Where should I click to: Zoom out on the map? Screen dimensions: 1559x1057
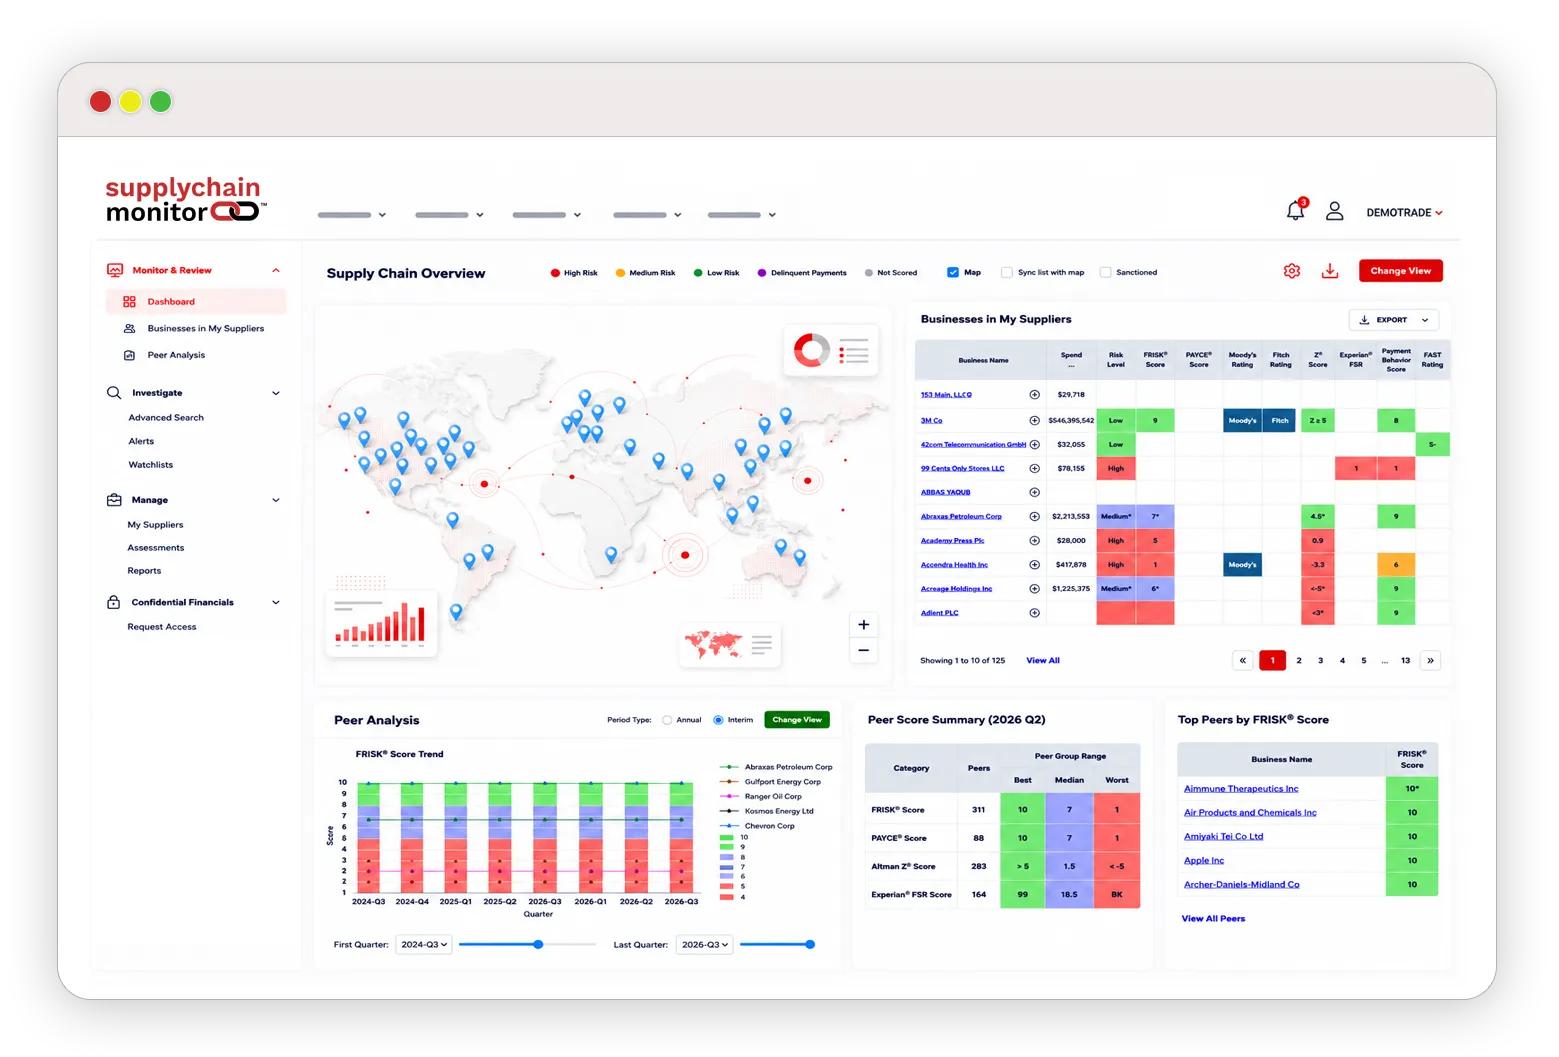[x=863, y=650]
